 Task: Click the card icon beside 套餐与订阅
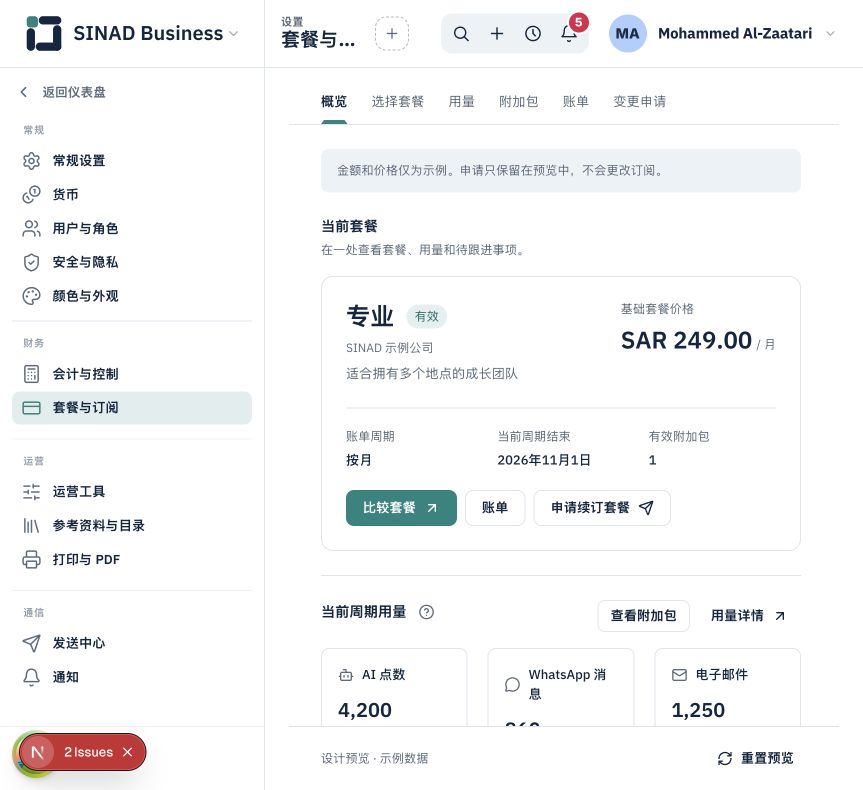tap(31, 408)
